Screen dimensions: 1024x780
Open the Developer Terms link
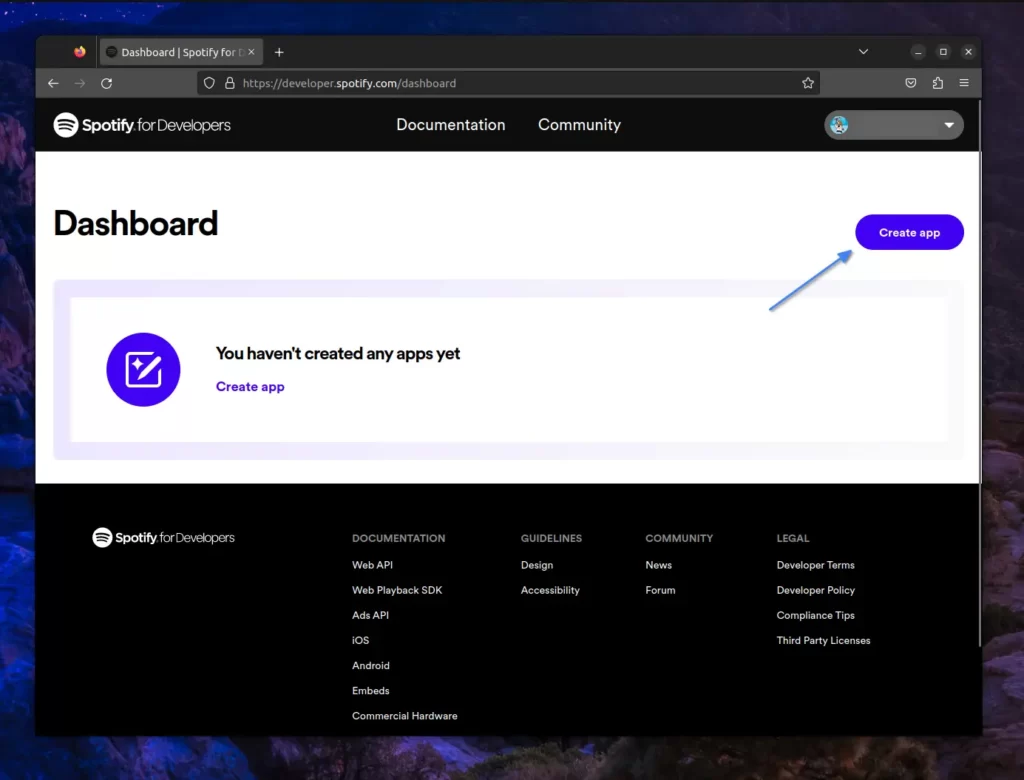coord(816,565)
